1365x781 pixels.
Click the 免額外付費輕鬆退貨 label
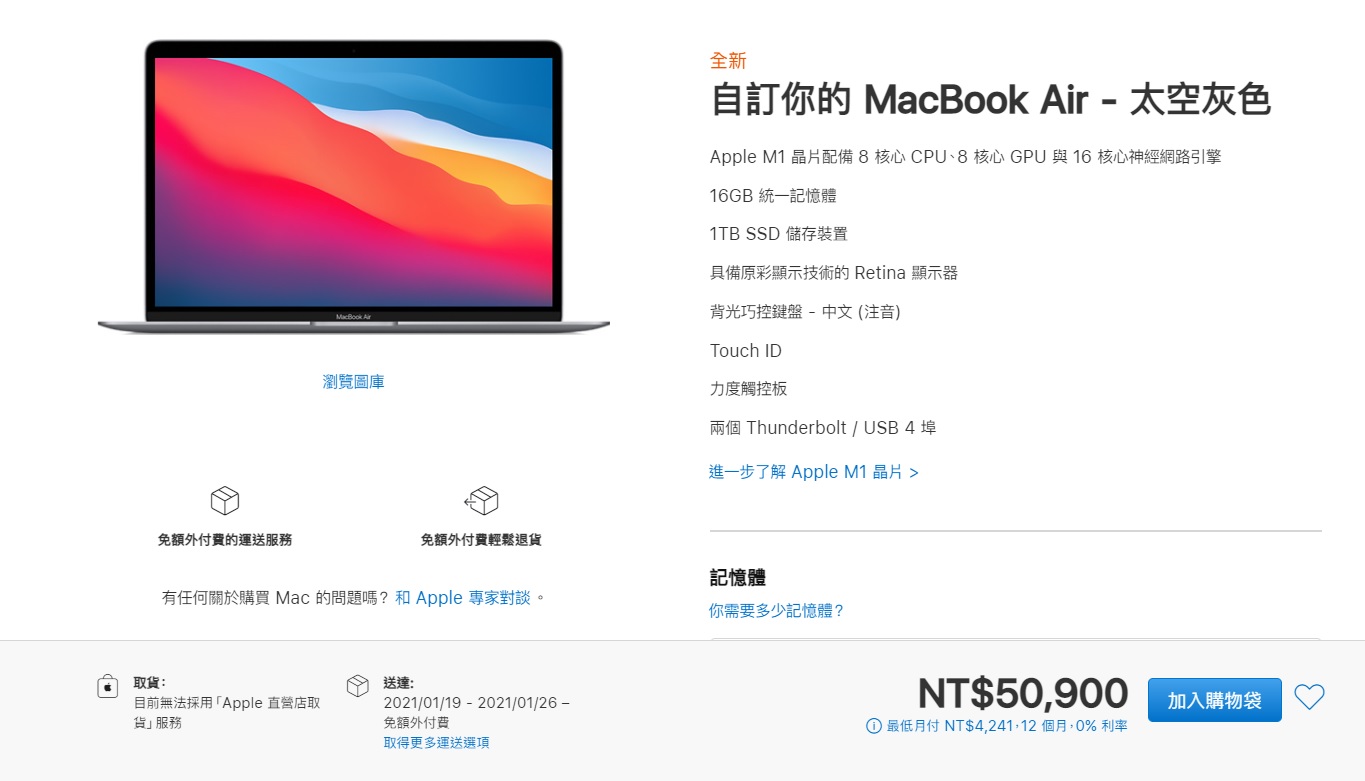(x=481, y=540)
